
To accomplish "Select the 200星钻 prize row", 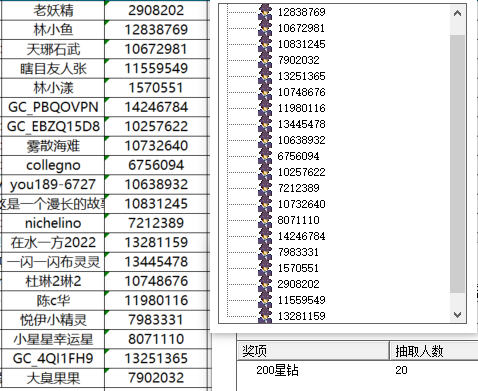I will (x=357, y=370).
